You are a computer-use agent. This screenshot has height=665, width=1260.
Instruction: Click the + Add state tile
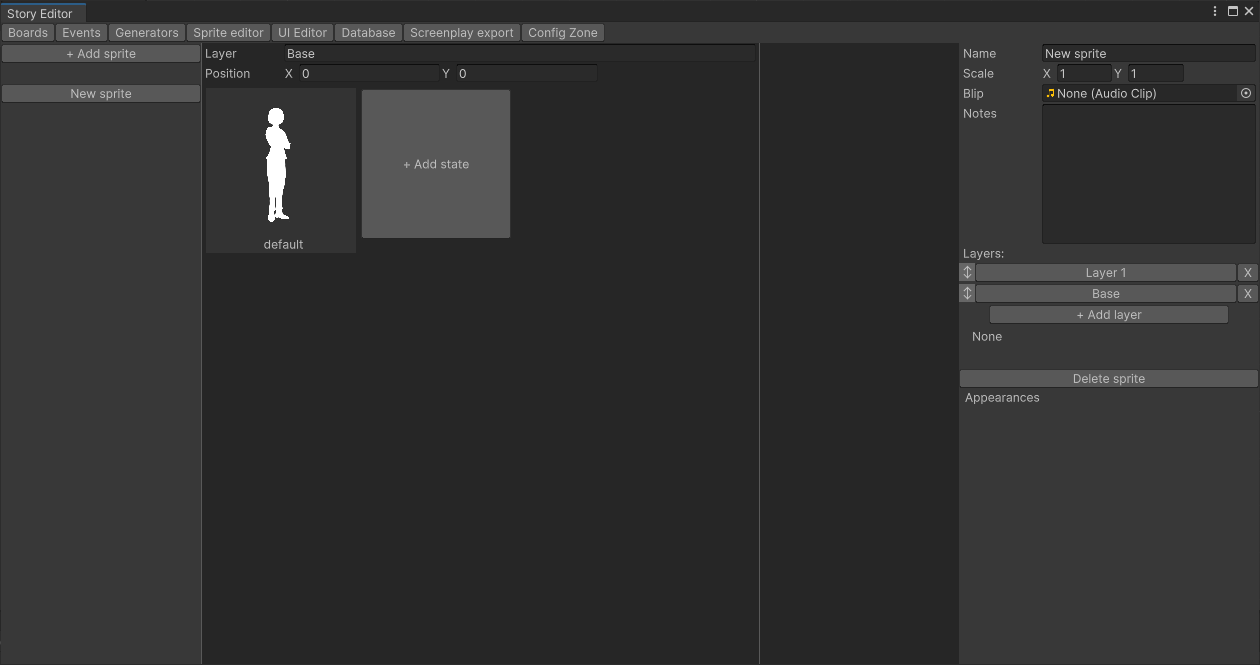click(x=436, y=164)
